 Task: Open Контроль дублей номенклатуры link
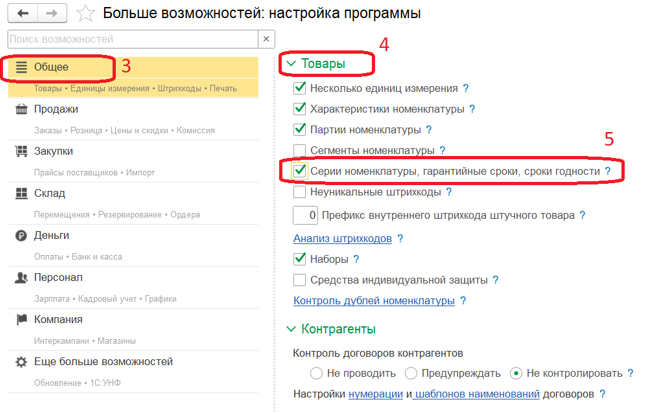pos(373,301)
